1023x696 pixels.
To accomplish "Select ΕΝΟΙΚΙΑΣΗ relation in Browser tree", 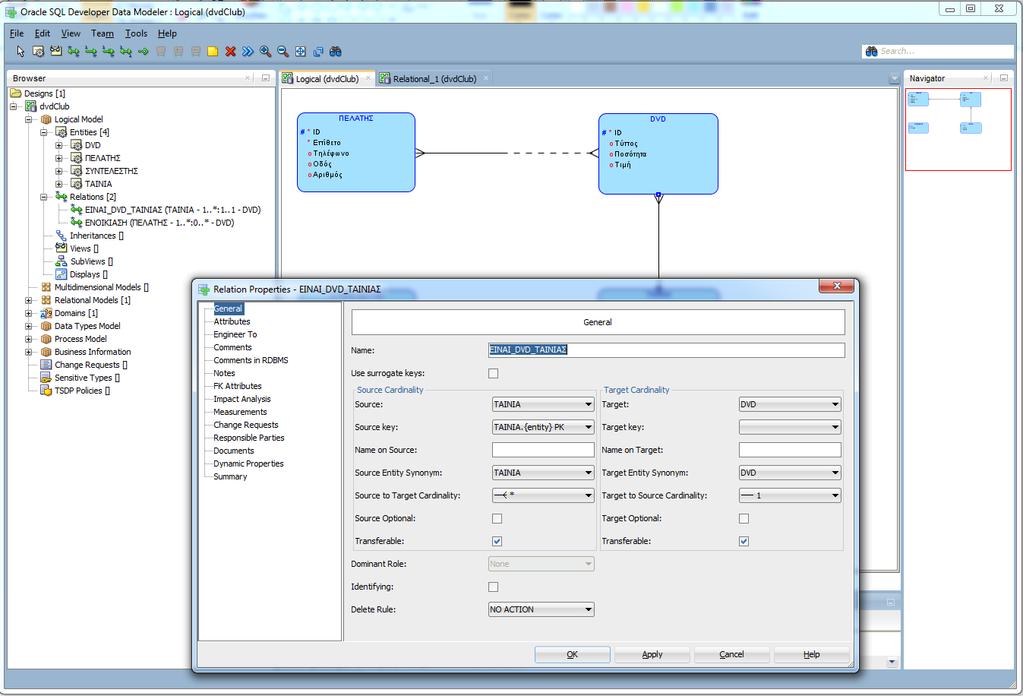I will click(x=159, y=222).
